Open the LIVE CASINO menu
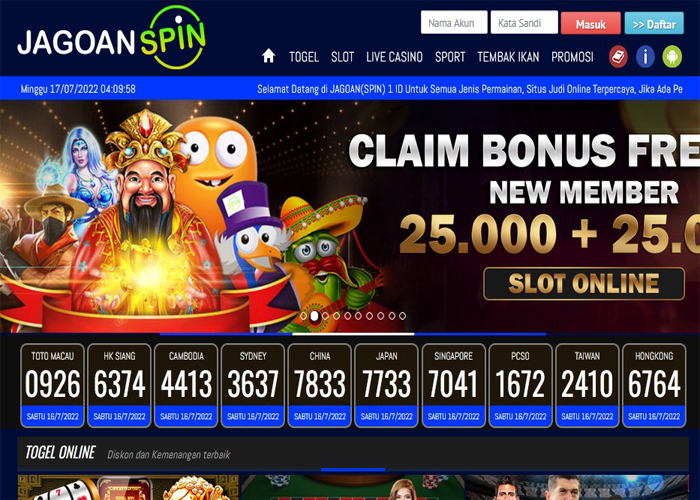The image size is (700, 500). click(394, 57)
